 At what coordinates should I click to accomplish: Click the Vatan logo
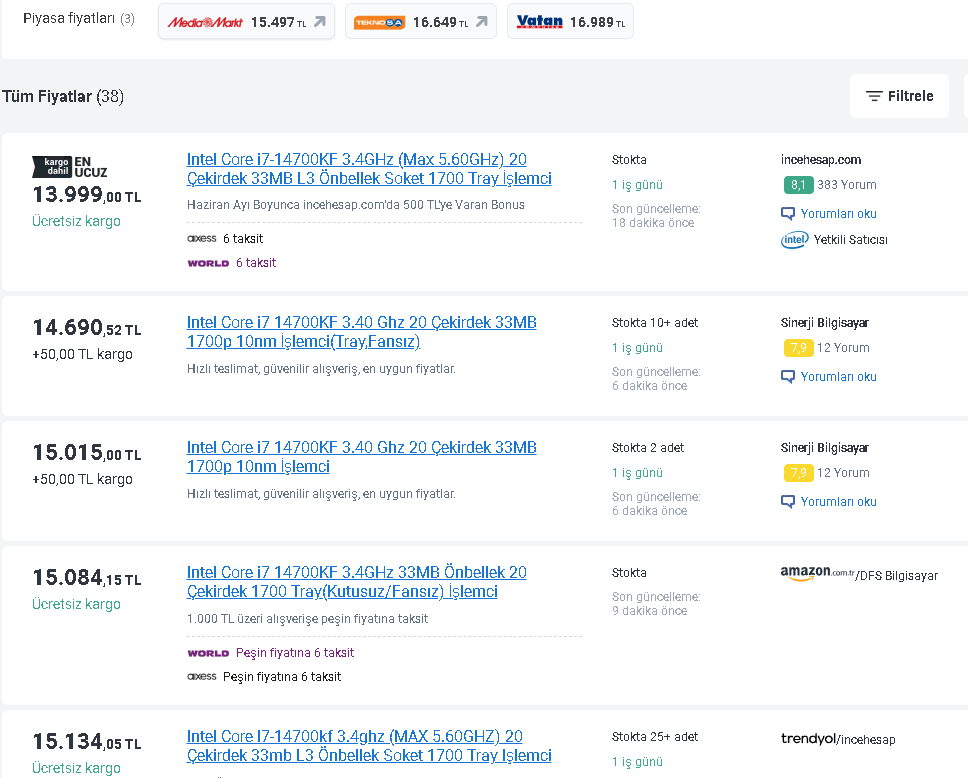[540, 22]
